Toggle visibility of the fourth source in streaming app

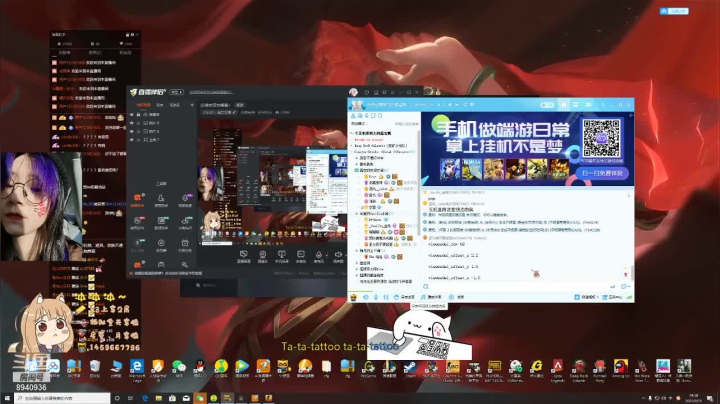pos(132,140)
